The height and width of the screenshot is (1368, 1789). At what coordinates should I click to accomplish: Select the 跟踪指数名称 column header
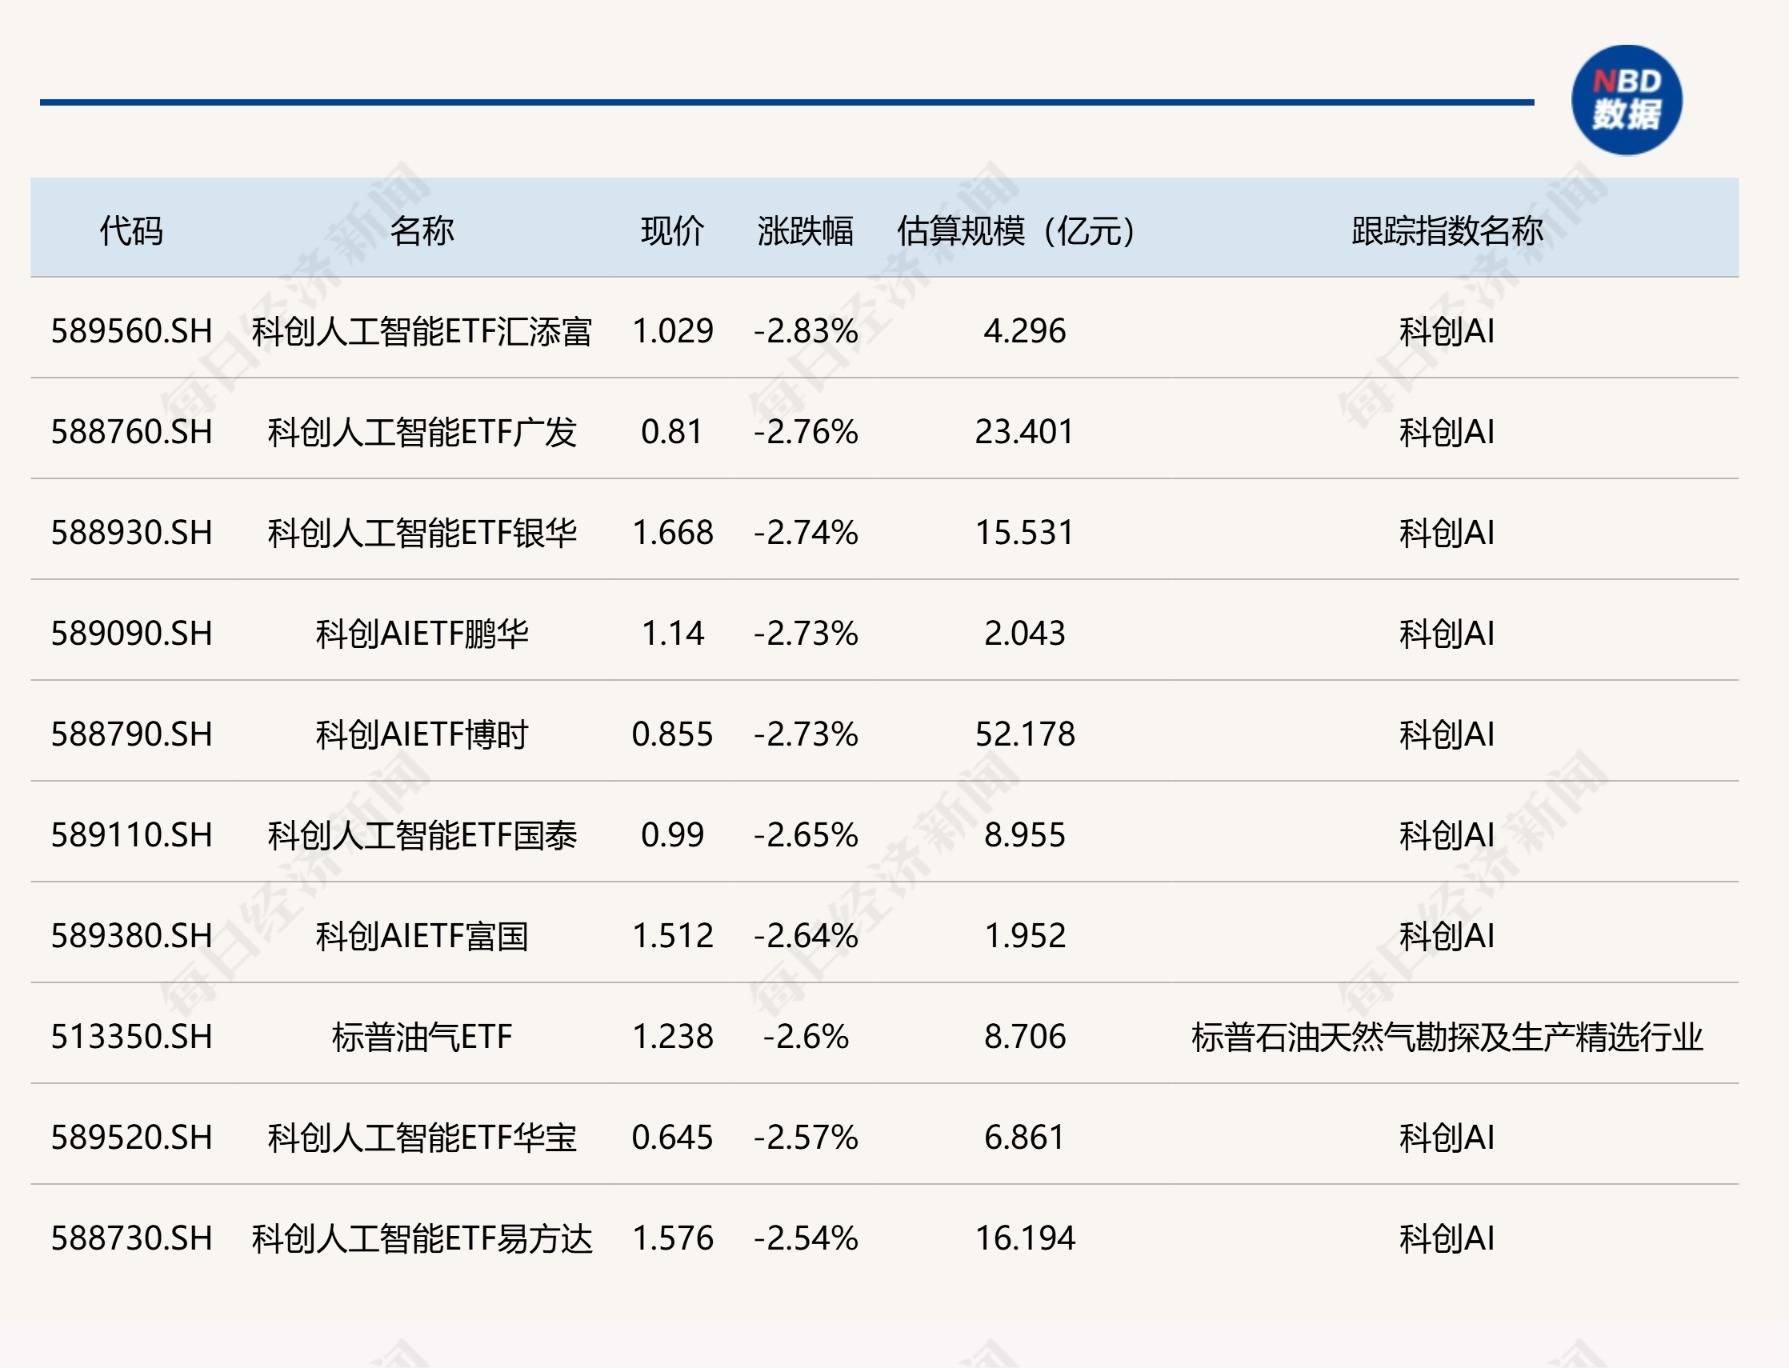coord(1446,231)
